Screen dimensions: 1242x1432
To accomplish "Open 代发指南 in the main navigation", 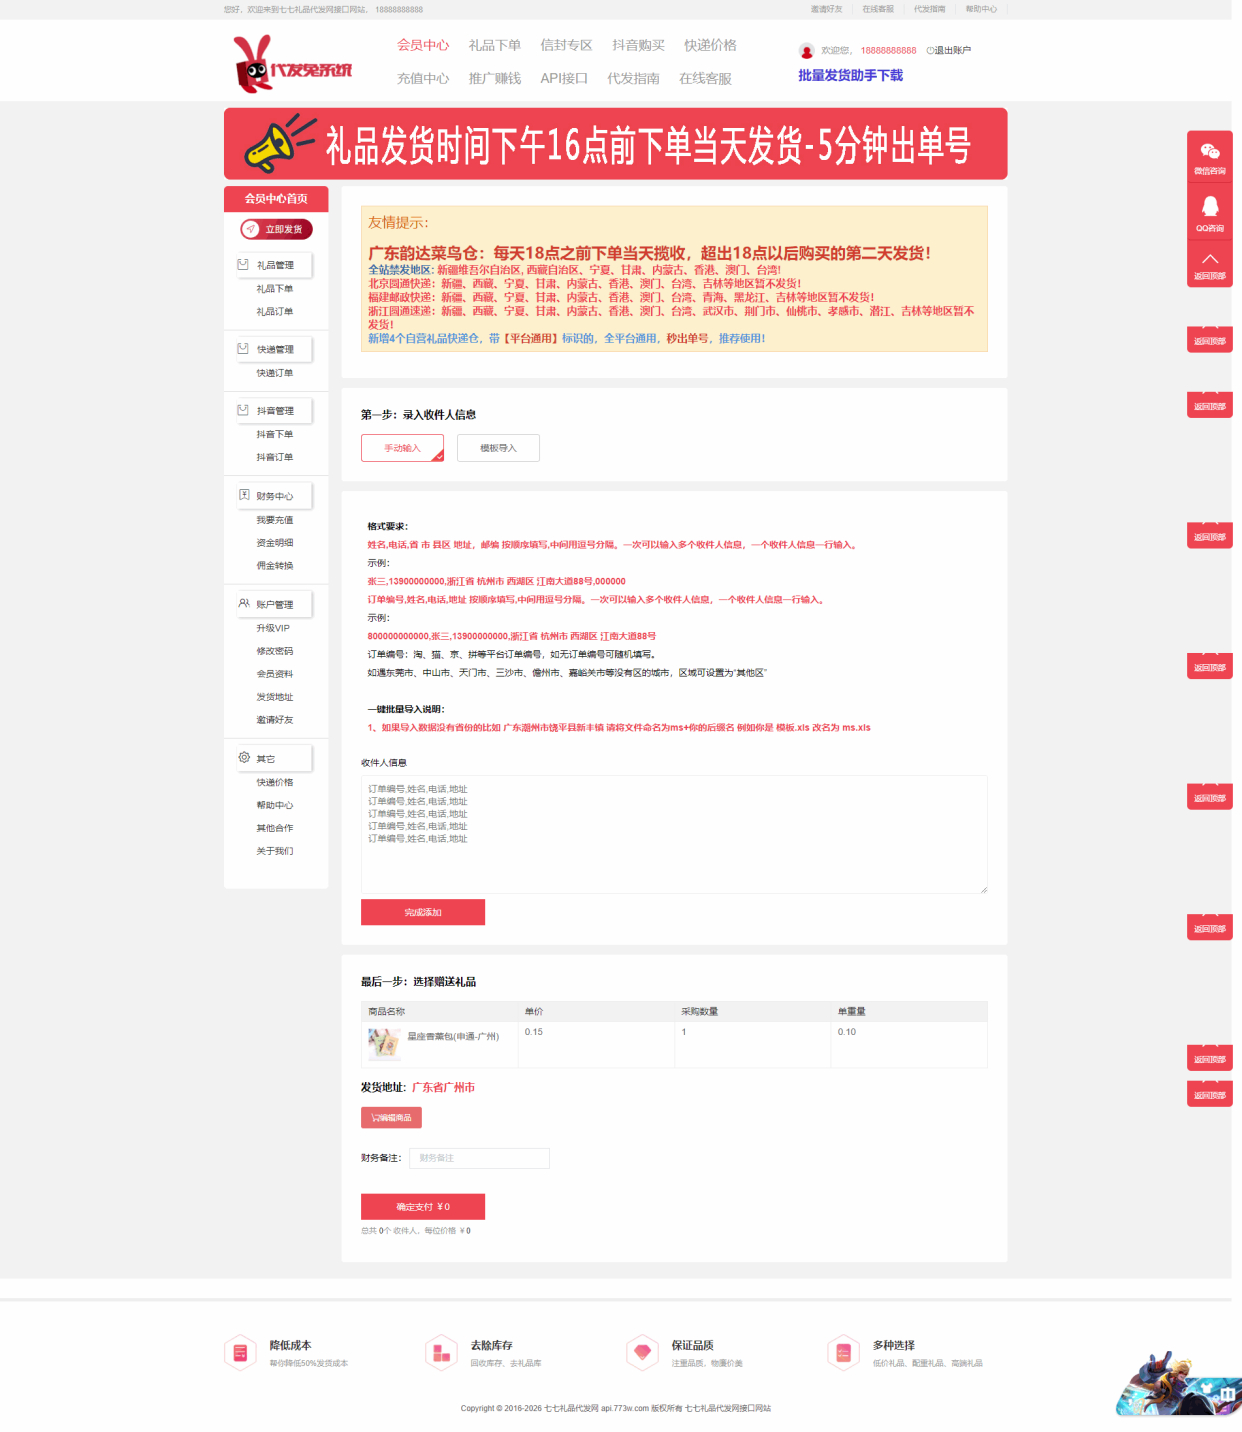I will (633, 78).
